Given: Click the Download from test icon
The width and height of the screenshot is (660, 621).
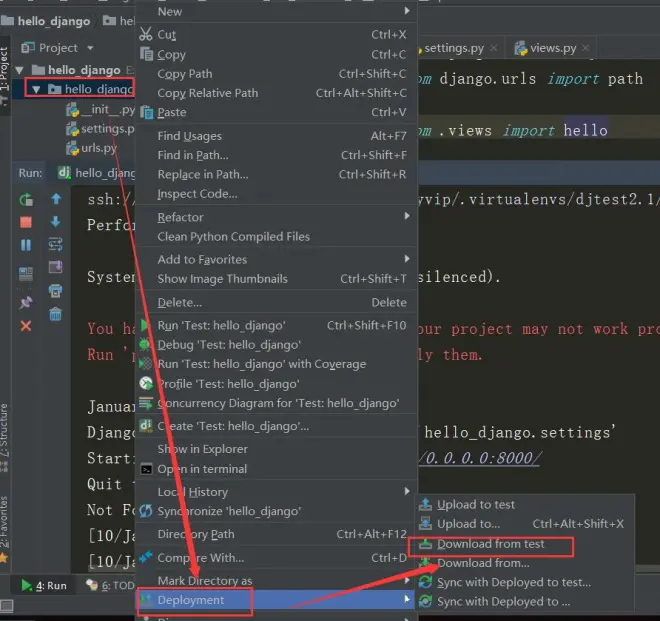Looking at the screenshot, I should (426, 544).
